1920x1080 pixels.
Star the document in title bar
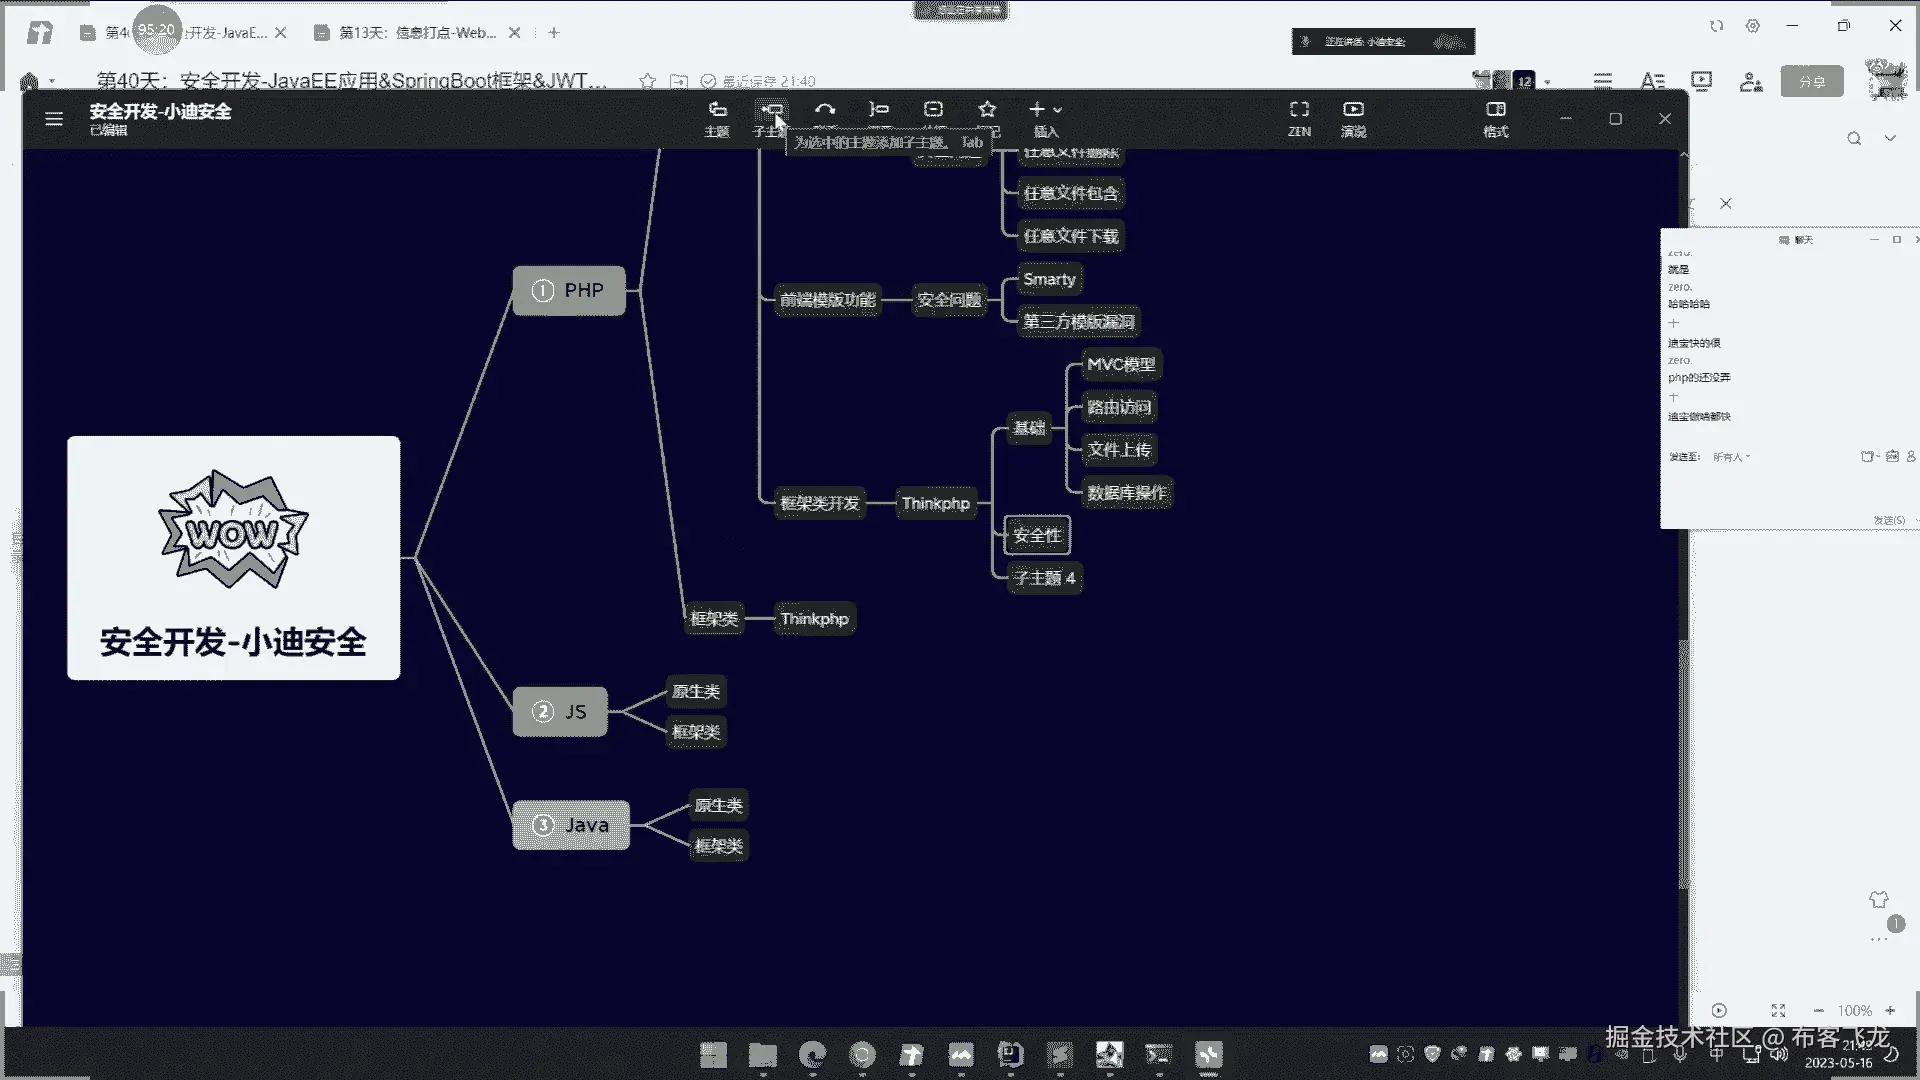(648, 81)
